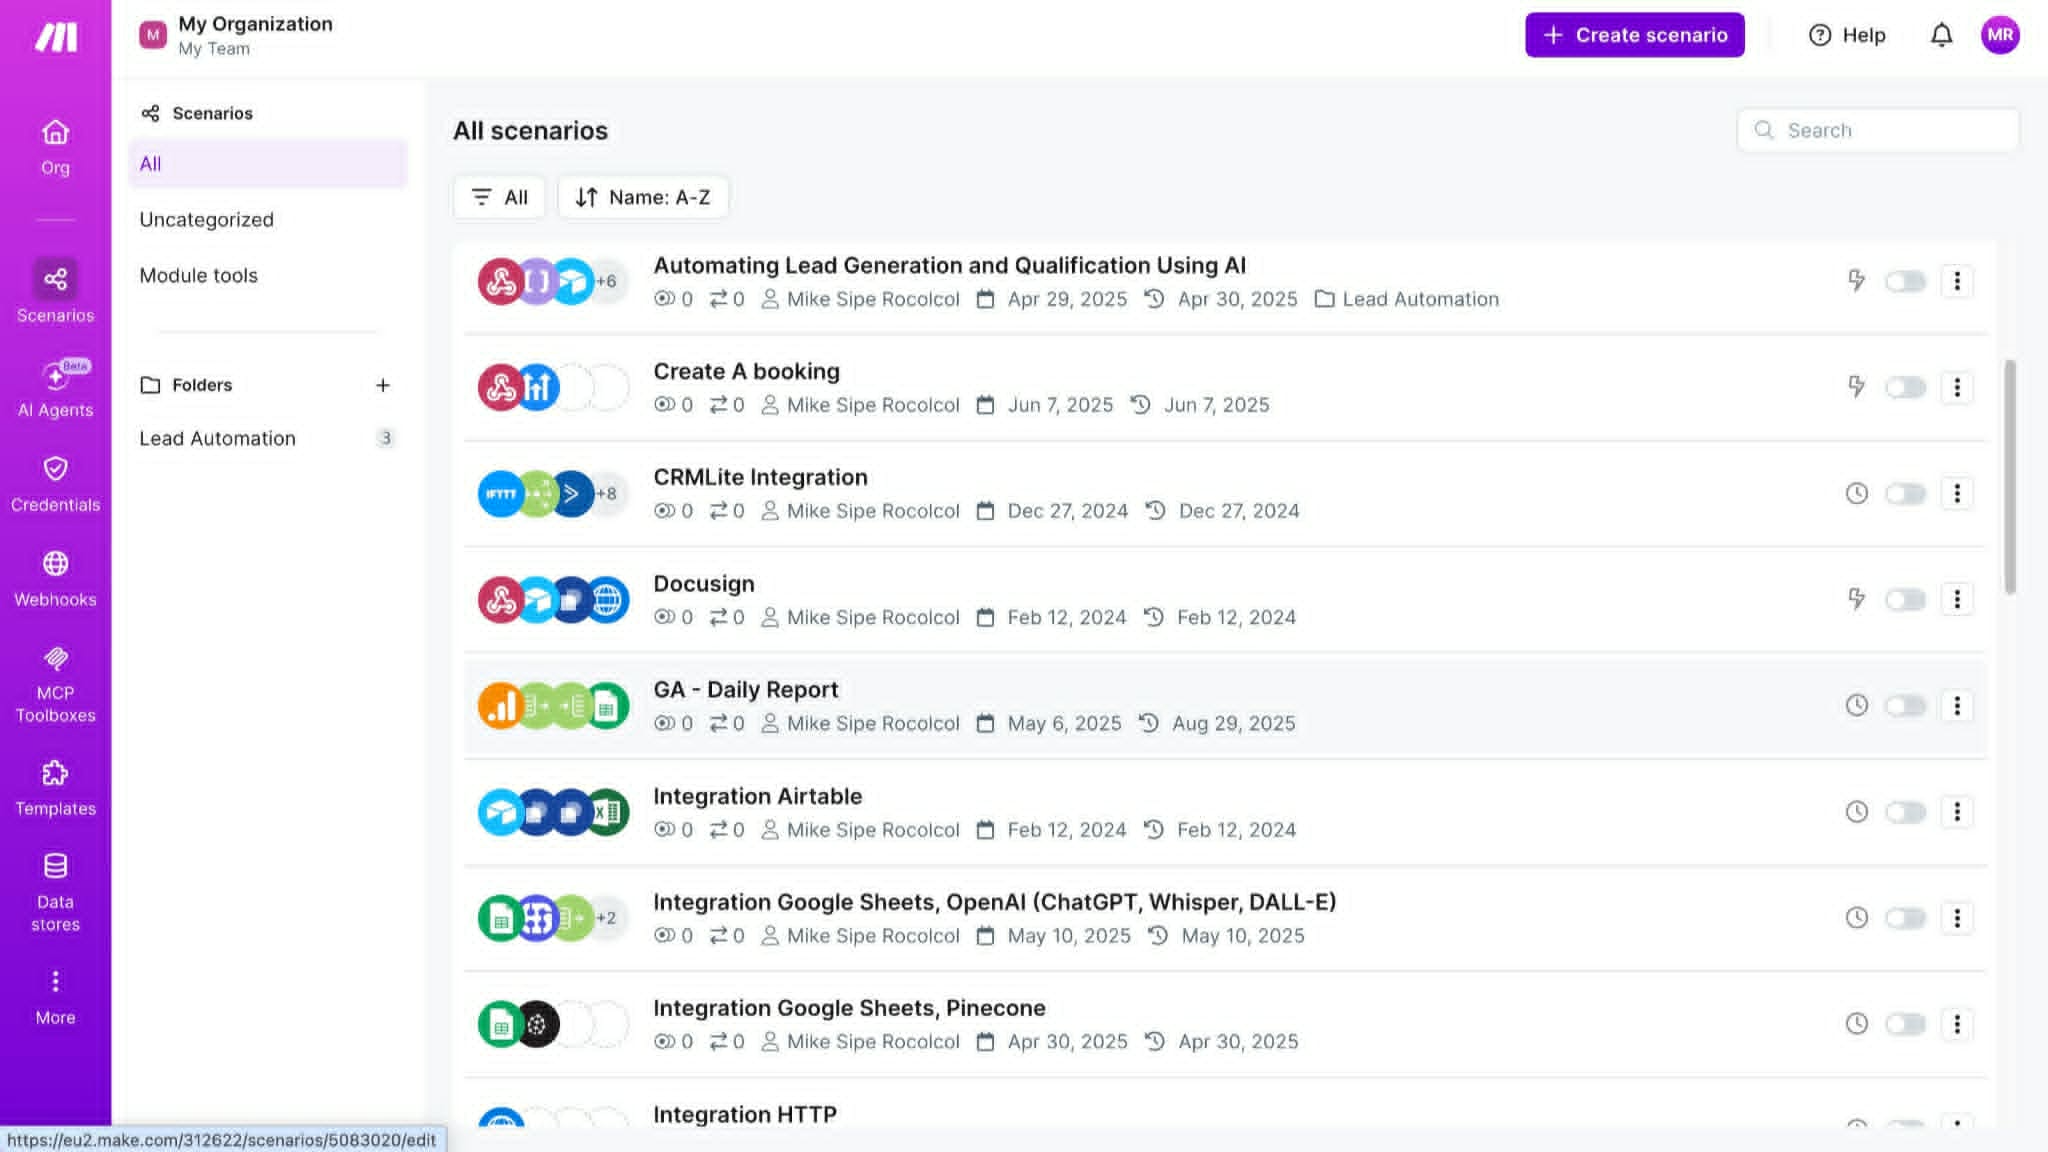Click the schedule clock icon for CRMLite Integration
This screenshot has width=2048, height=1152.
[1856, 493]
